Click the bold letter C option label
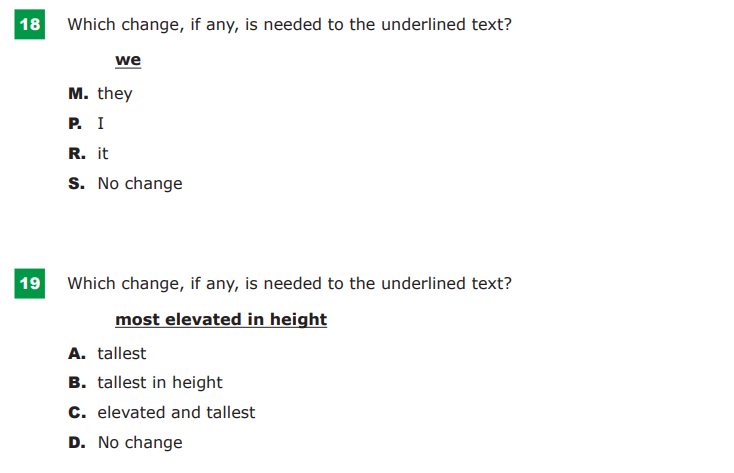Viewport: 734px width, 473px height. click(75, 413)
